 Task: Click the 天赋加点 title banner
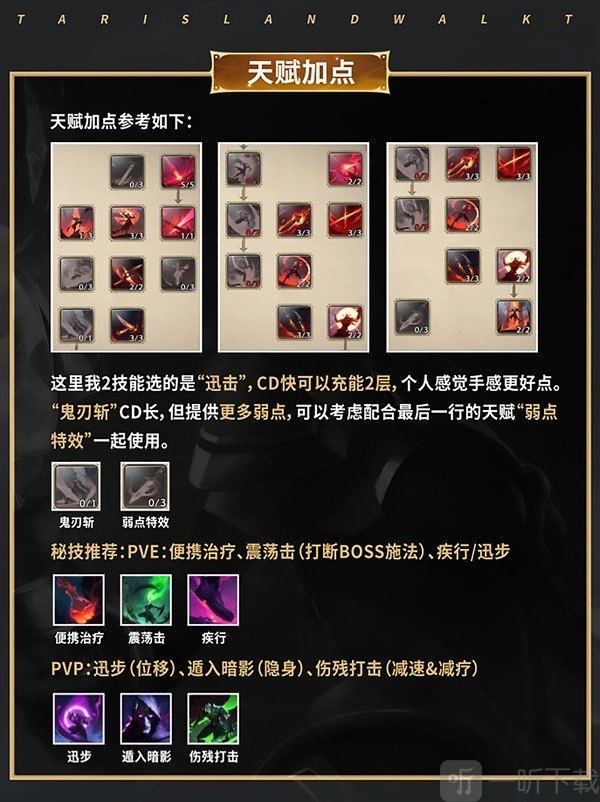pos(300,72)
